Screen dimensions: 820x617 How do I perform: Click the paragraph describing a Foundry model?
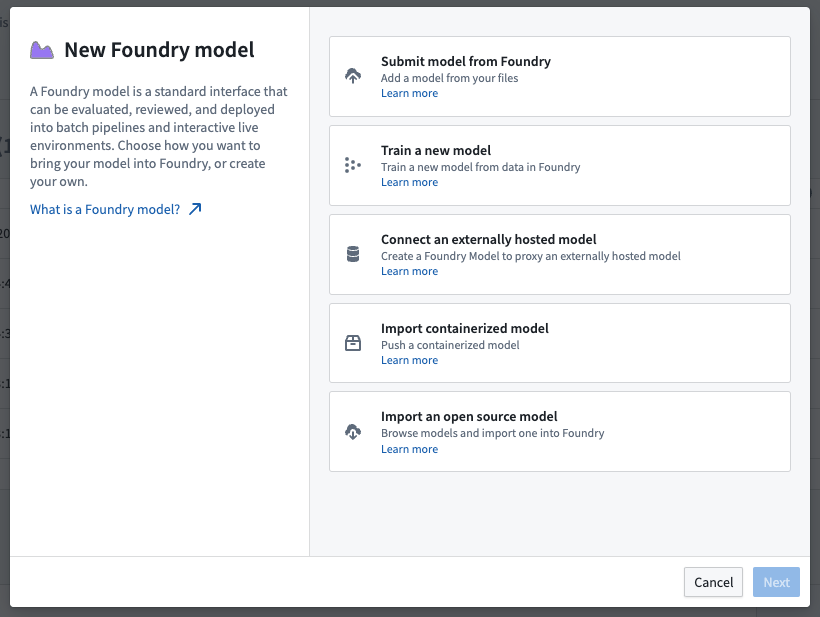(x=158, y=136)
